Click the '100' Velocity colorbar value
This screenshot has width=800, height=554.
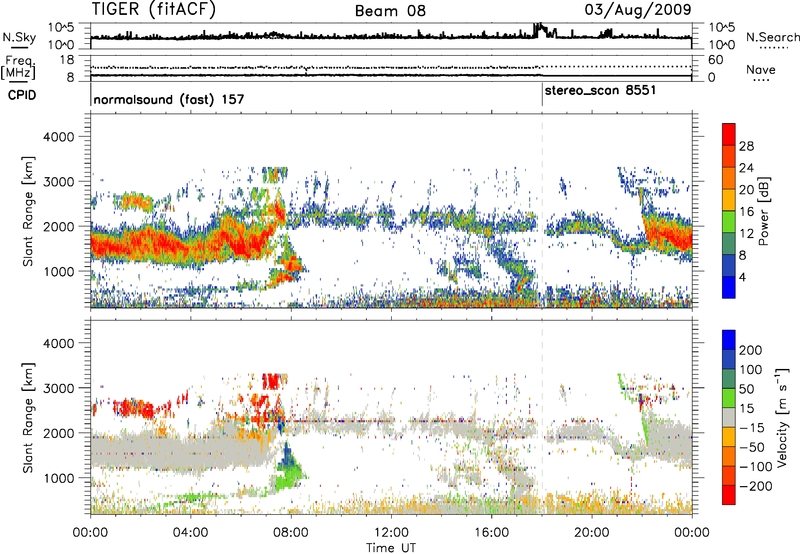(751, 369)
